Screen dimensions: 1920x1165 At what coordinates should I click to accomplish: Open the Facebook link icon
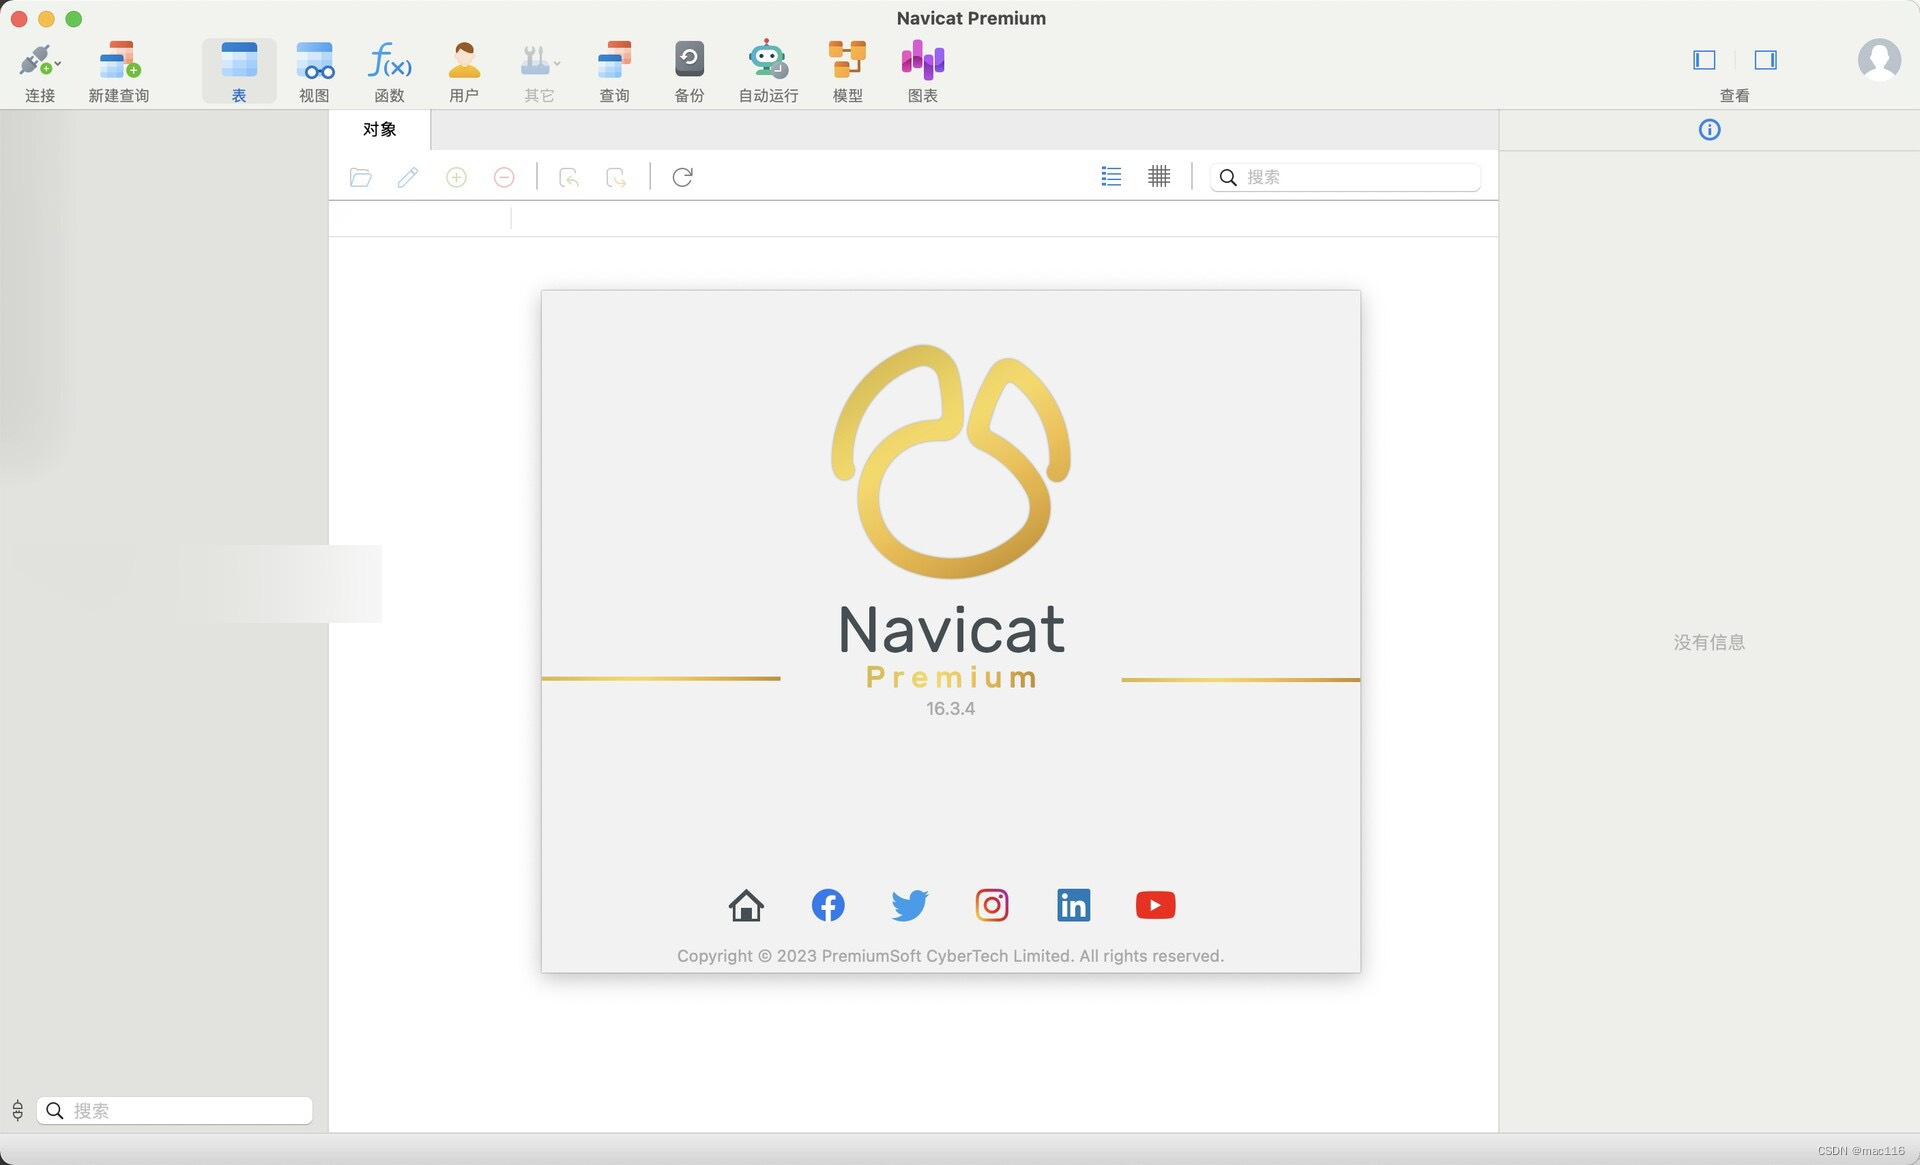pyautogui.click(x=828, y=905)
